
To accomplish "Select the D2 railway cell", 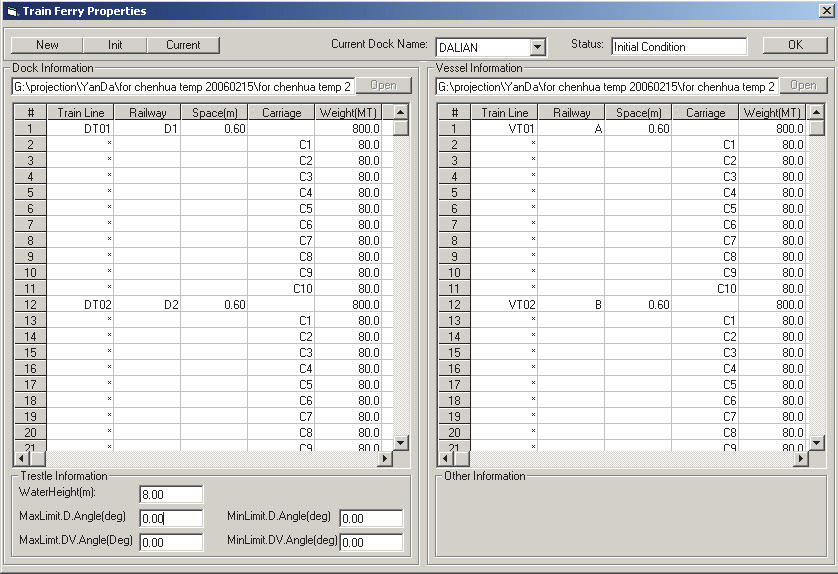I will pyautogui.click(x=147, y=305).
